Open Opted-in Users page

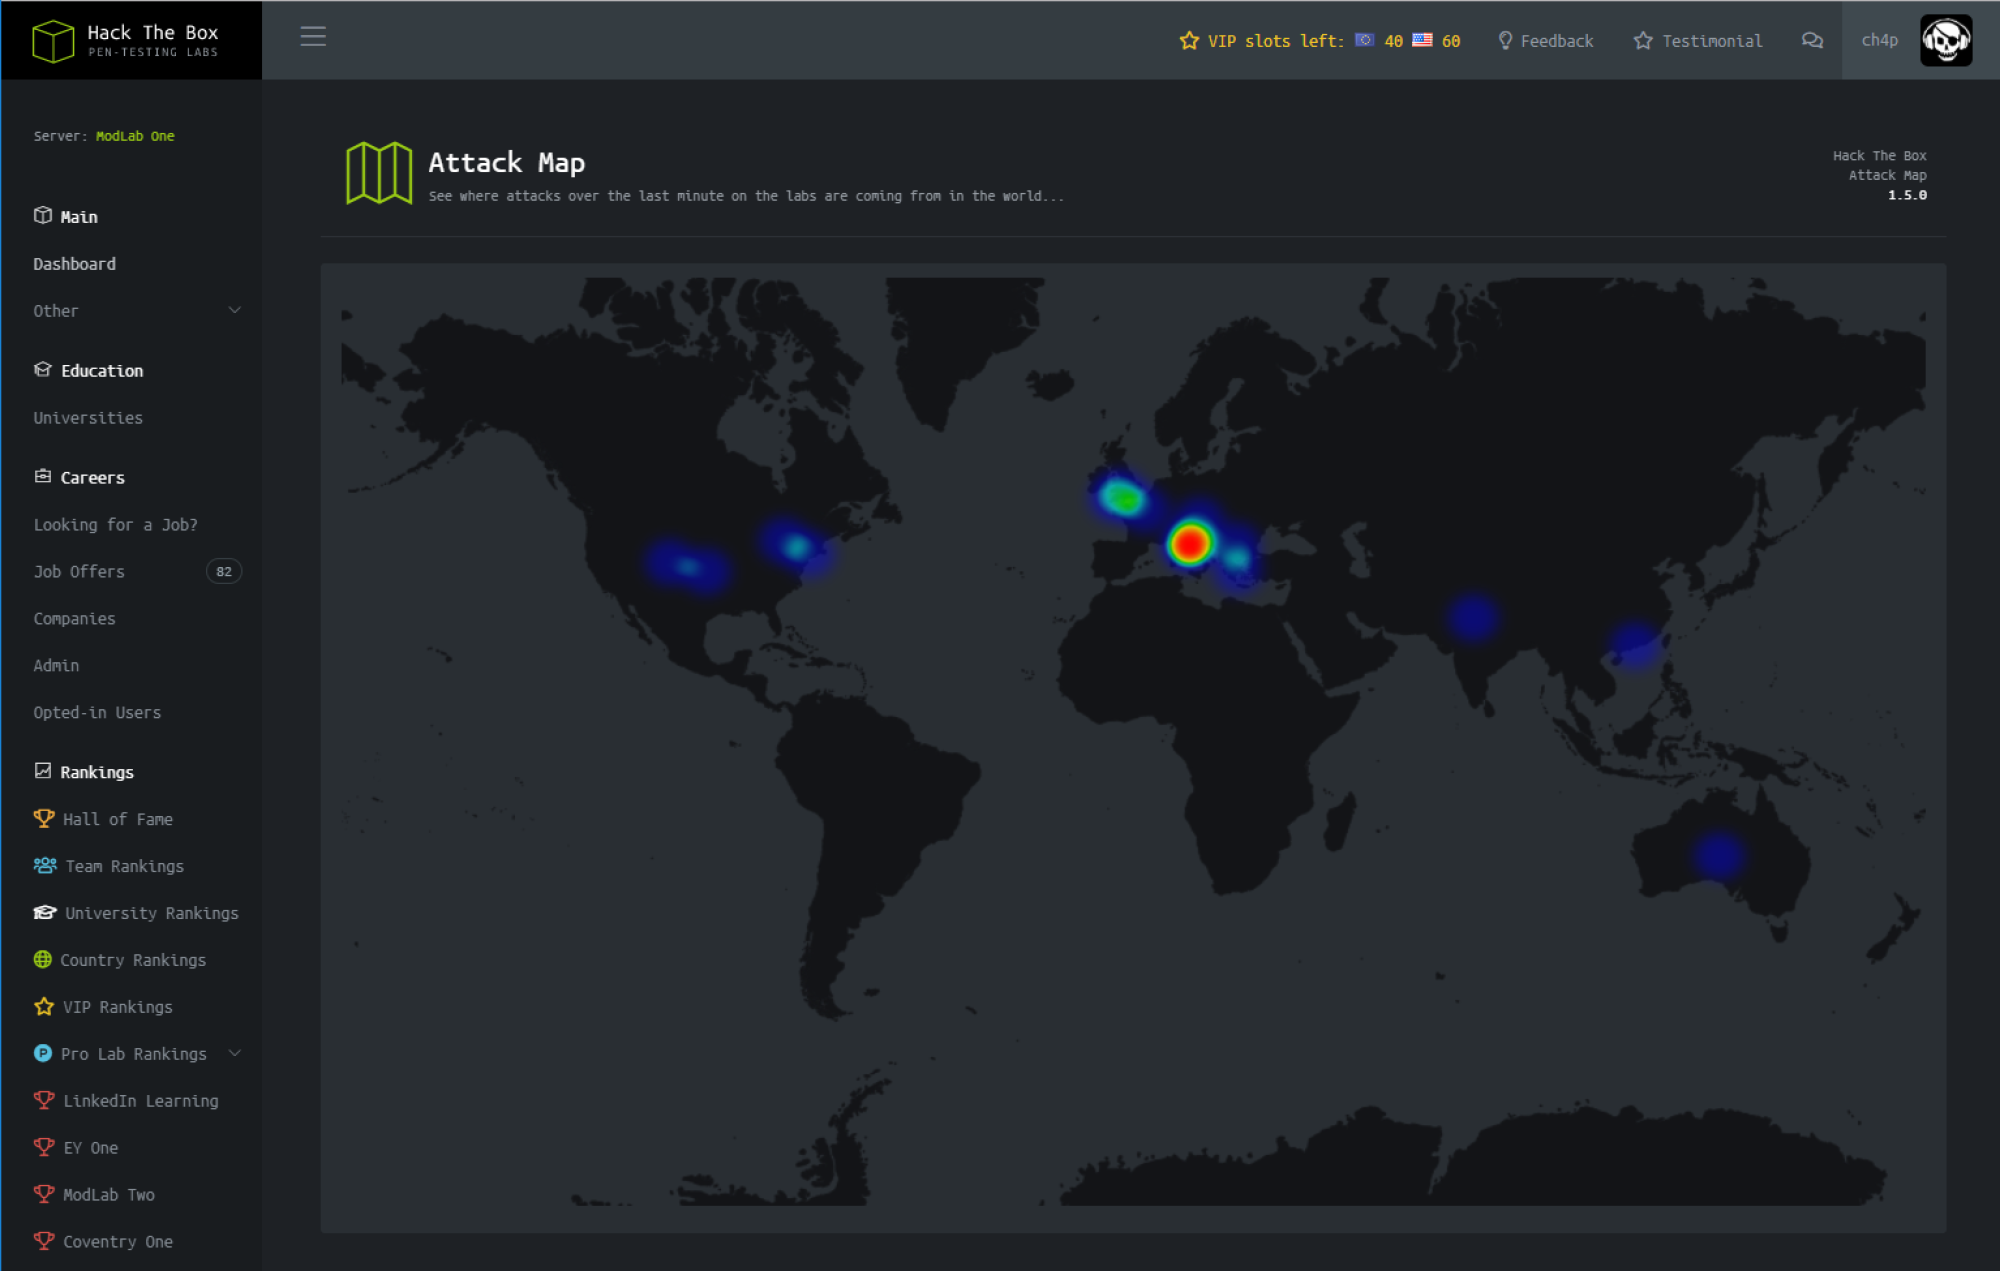pos(97,713)
